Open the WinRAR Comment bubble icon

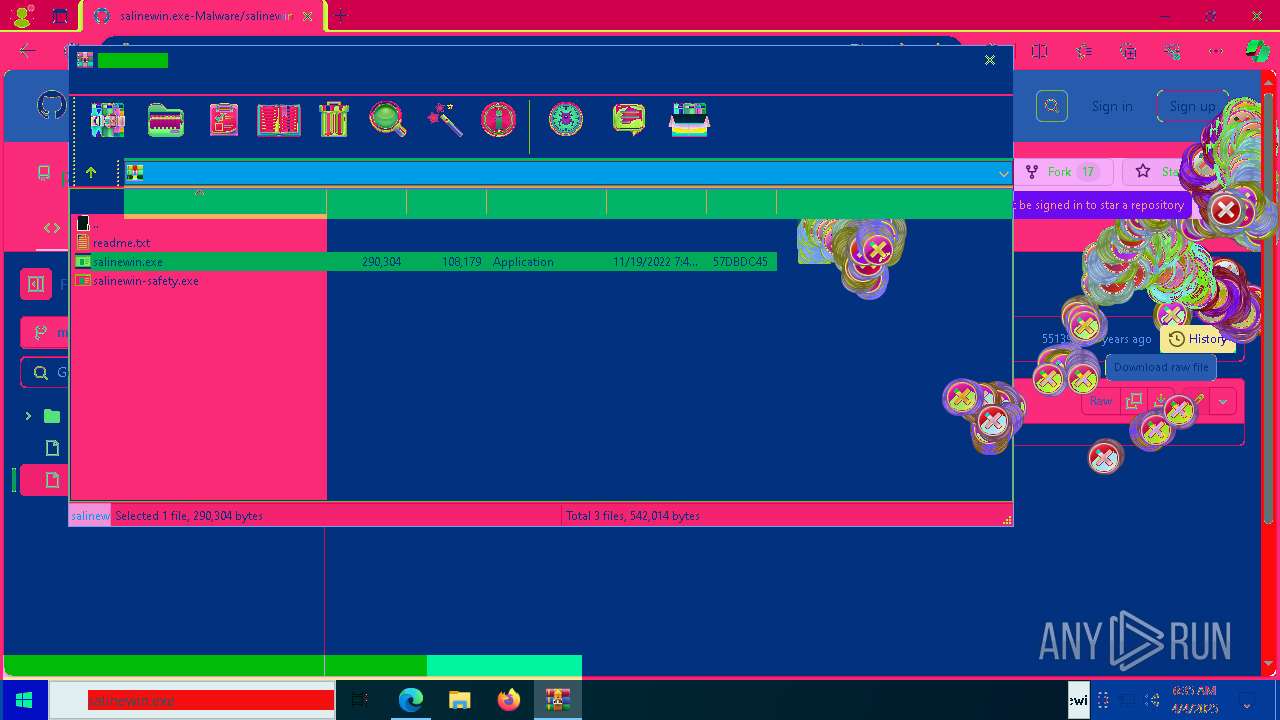(628, 120)
